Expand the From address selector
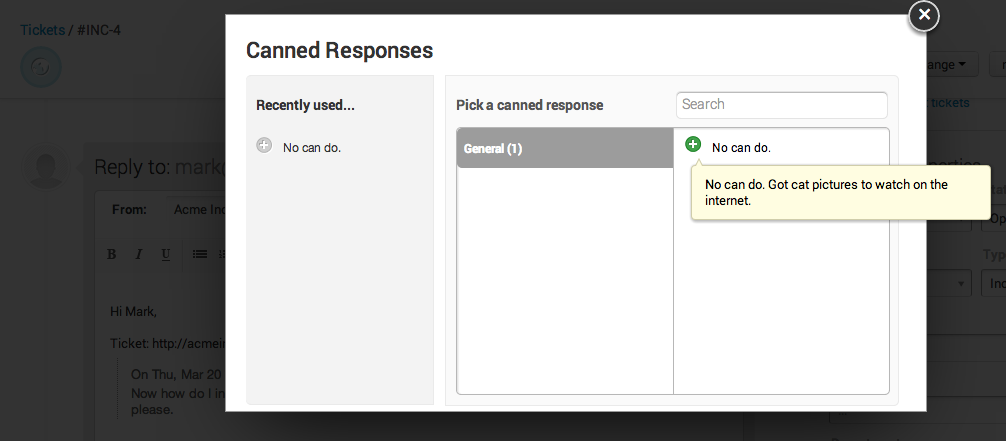Screen dimensions: 1006x441 point(198,210)
